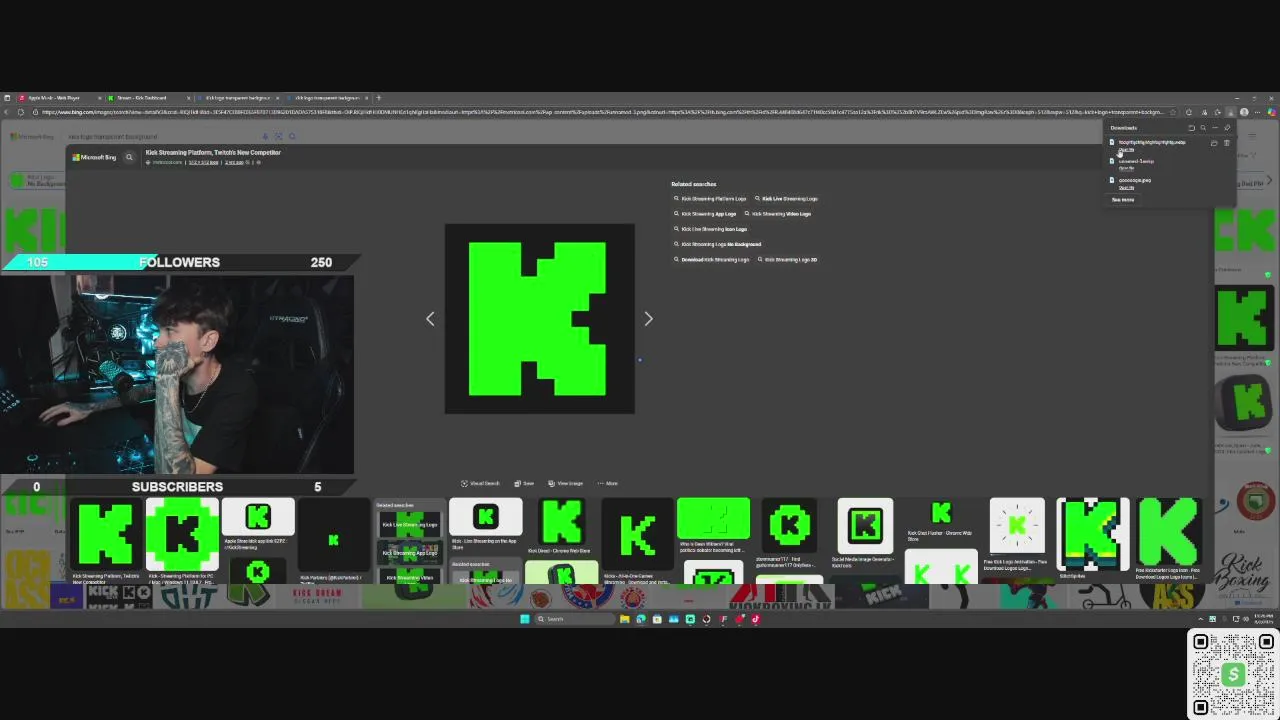The image size is (1280, 720).
Task: Click the taskbar Search box
Action: coord(574,619)
